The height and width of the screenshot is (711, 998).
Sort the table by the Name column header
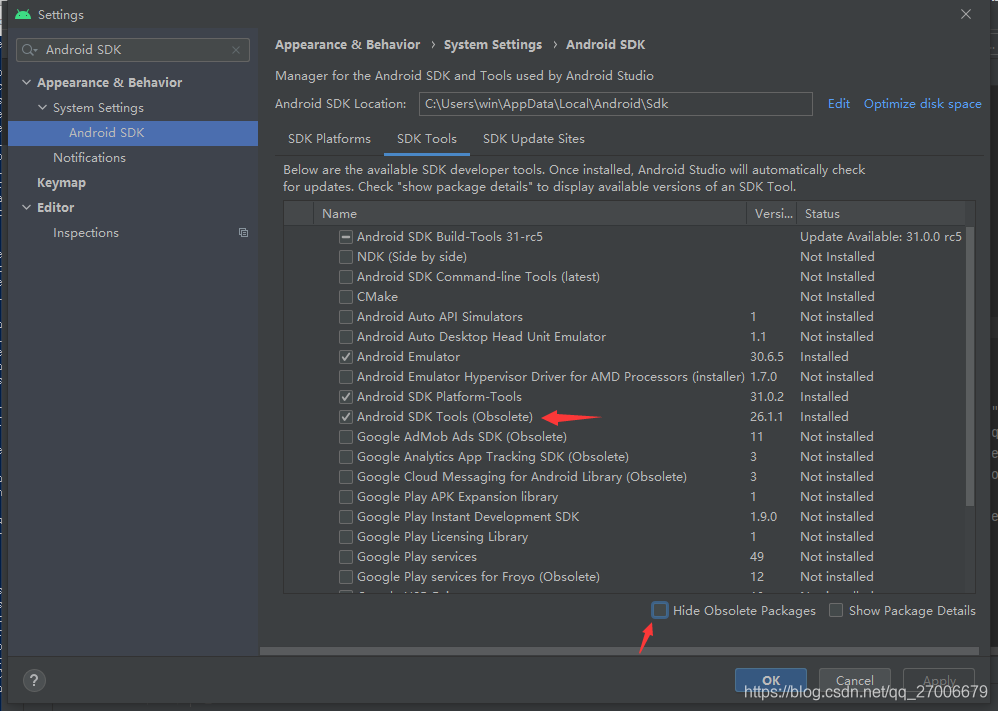530,214
